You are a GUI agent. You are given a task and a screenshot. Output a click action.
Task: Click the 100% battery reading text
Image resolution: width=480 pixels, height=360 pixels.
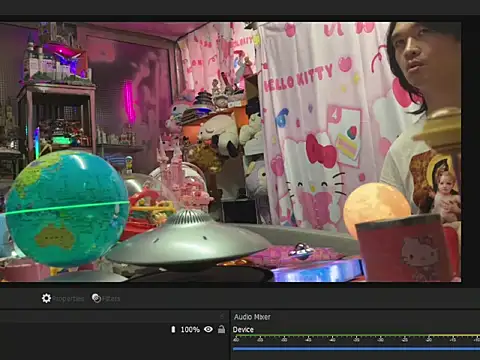(190, 330)
